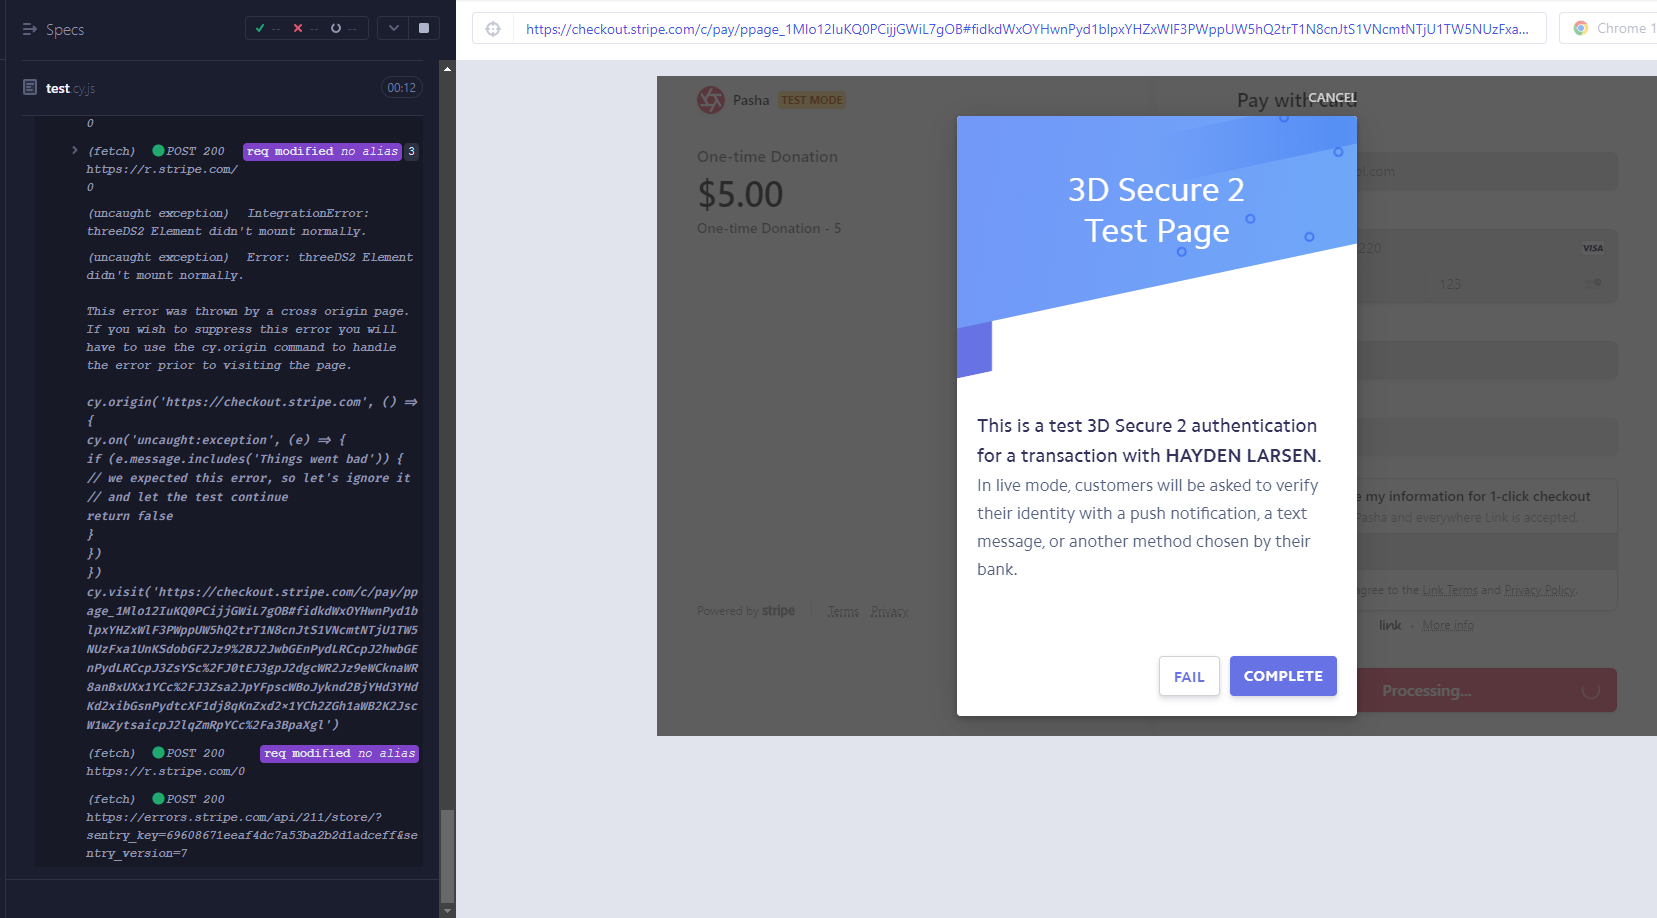
Task: Click the green status dot of errors.stripe.com fetch
Action: pos(158,799)
